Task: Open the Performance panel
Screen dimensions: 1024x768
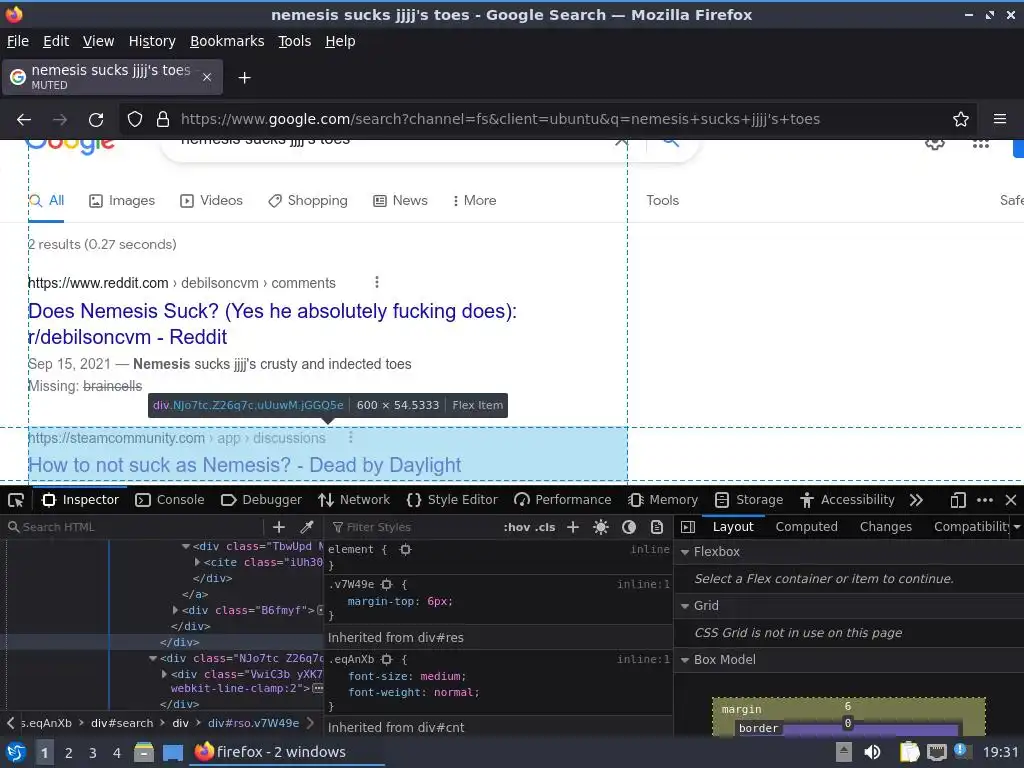Action: pos(563,500)
